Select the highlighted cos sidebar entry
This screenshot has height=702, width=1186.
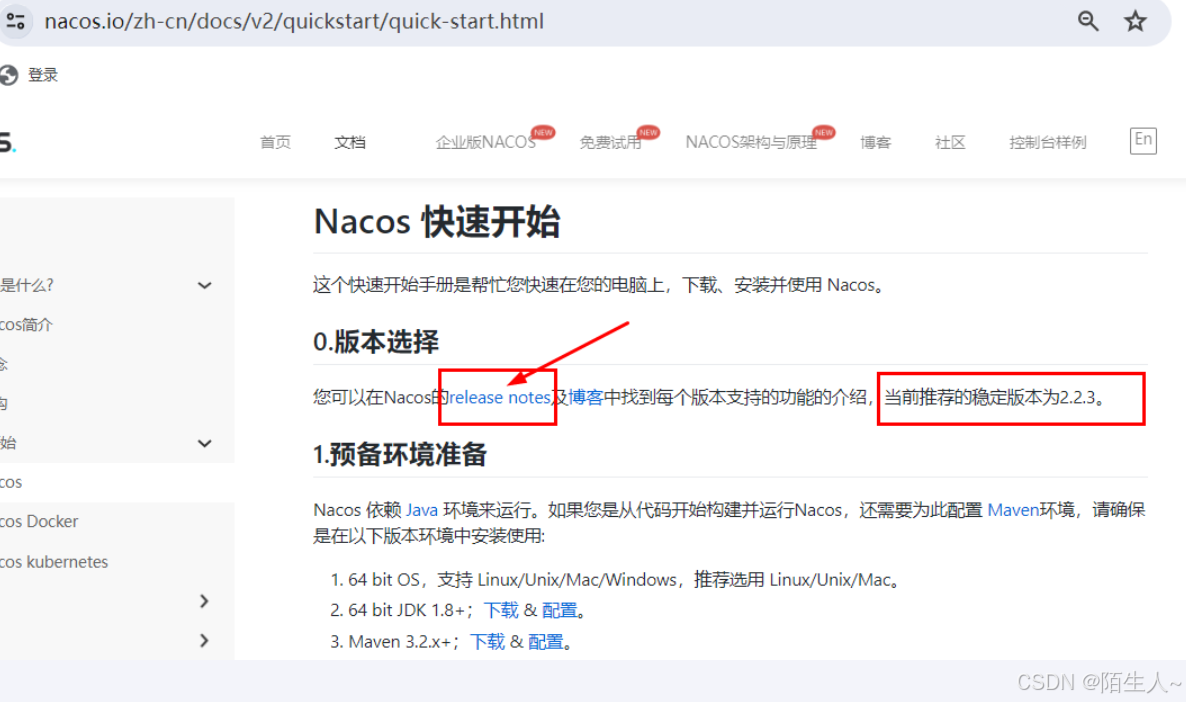[11, 482]
